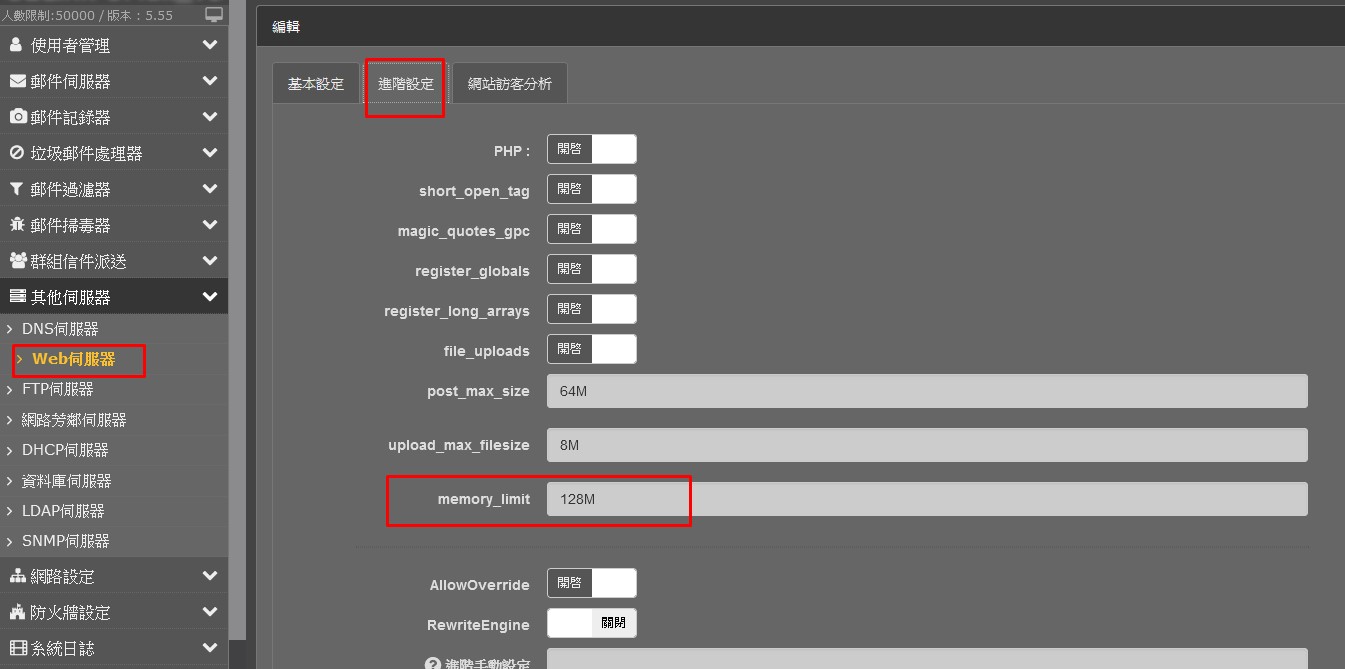
Task: Expand the 網路設定 menu chevron
Action: pos(209,576)
